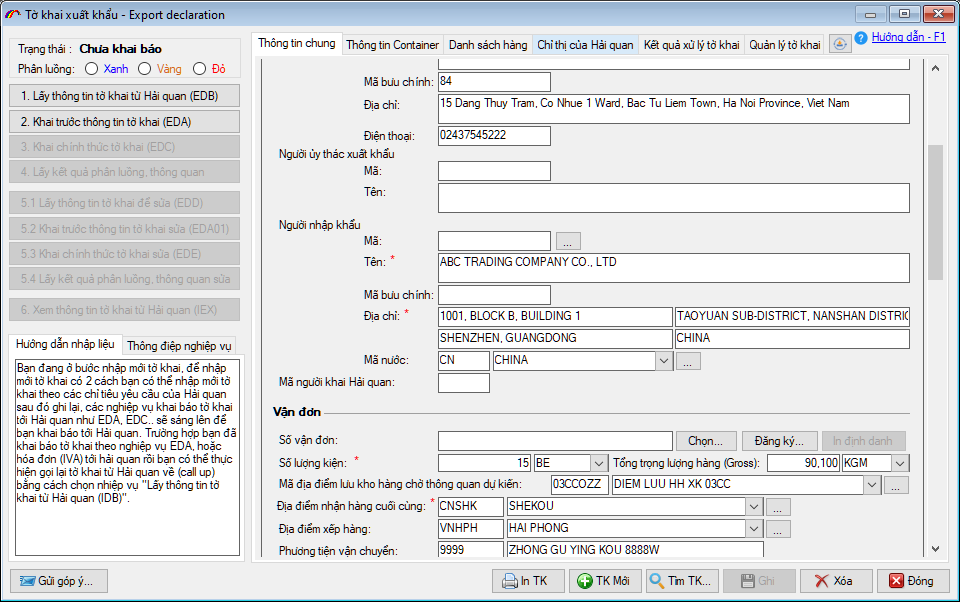Image resolution: width=960 pixels, height=602 pixels.
Task: Select the Vàng radio button
Action: tap(145, 69)
